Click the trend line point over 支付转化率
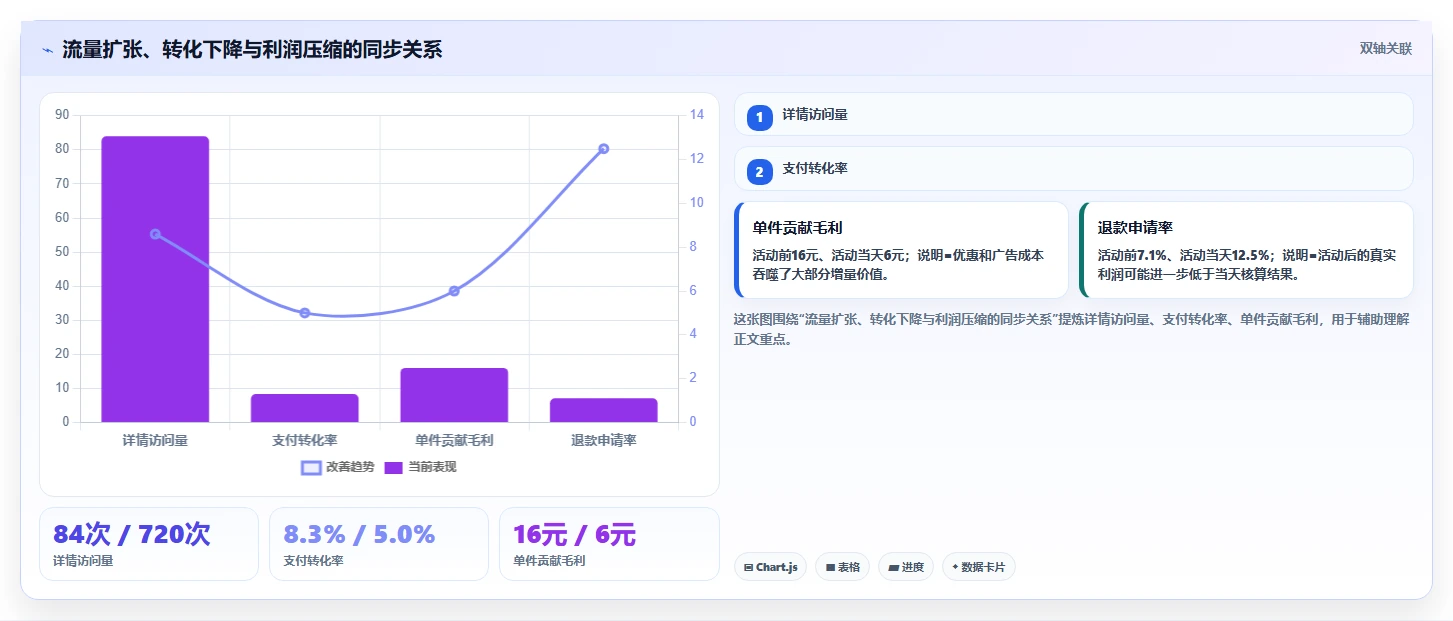Screen dimensions: 1453x621 click(x=304, y=313)
